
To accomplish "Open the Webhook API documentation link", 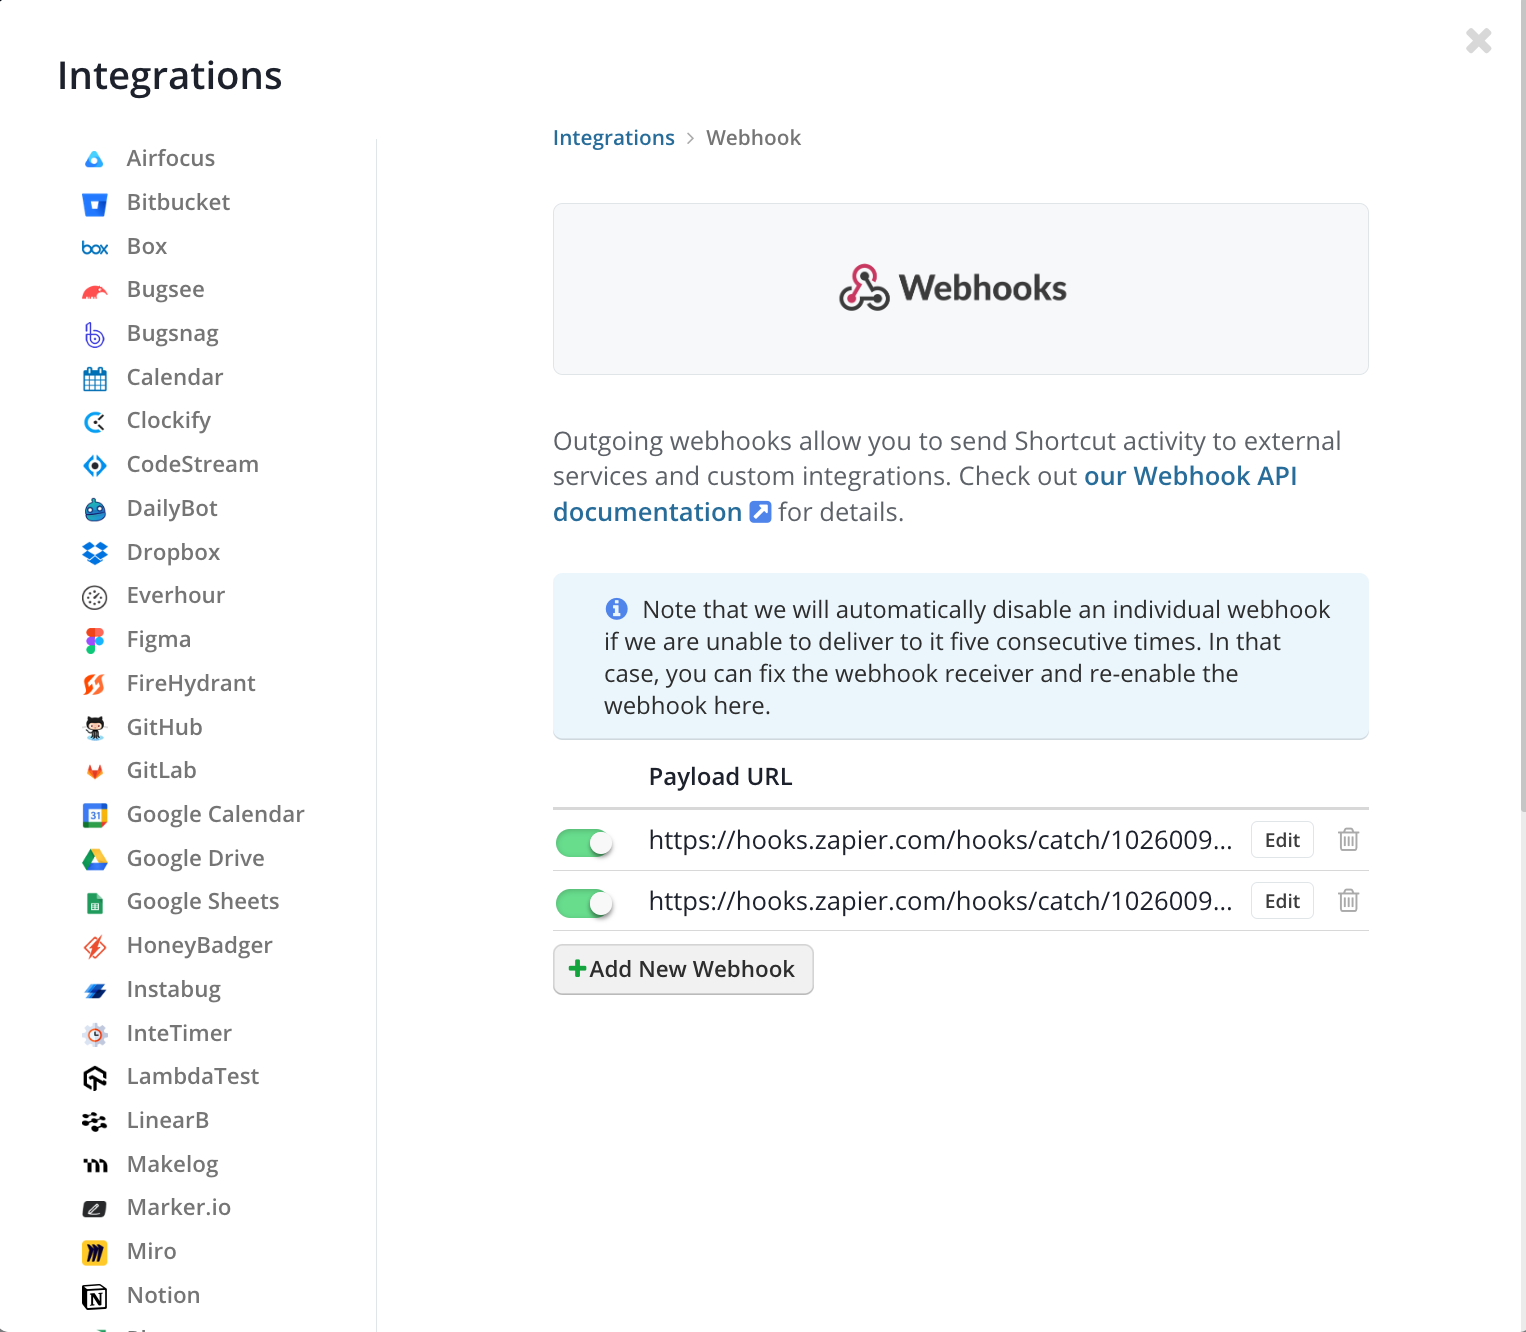I will pyautogui.click(x=925, y=494).
